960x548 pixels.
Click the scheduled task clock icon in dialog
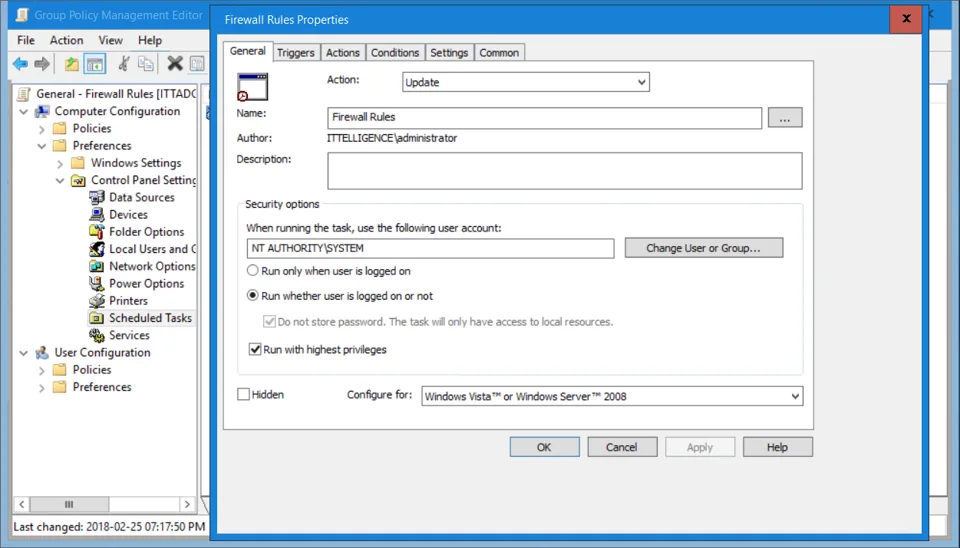(x=252, y=88)
